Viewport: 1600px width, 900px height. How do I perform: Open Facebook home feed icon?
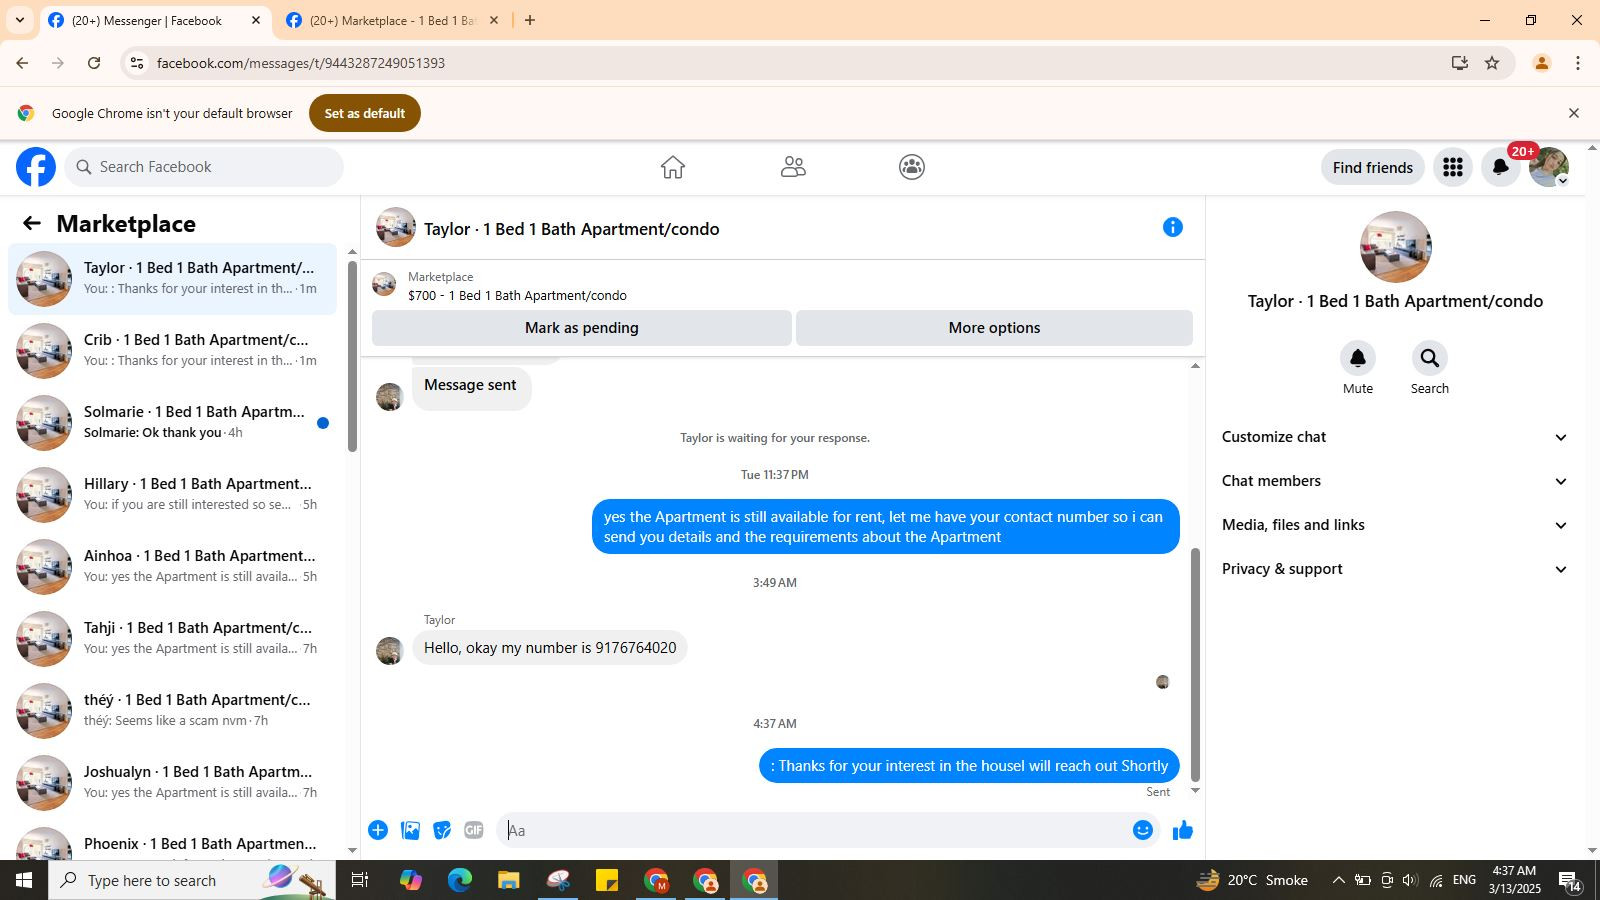tap(673, 167)
